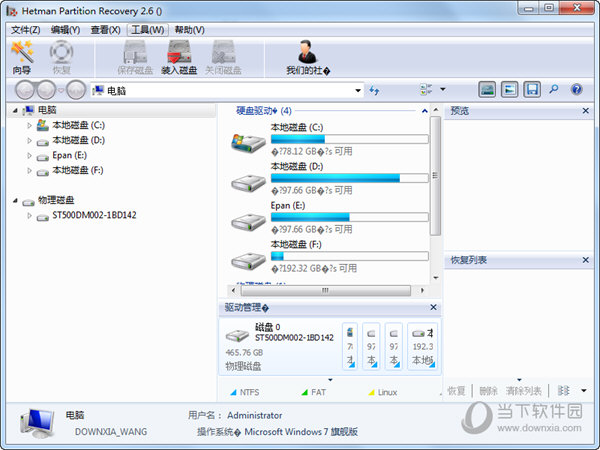The width and height of the screenshot is (600, 450).
Task: Click the FAT legend entry
Action: 314,392
